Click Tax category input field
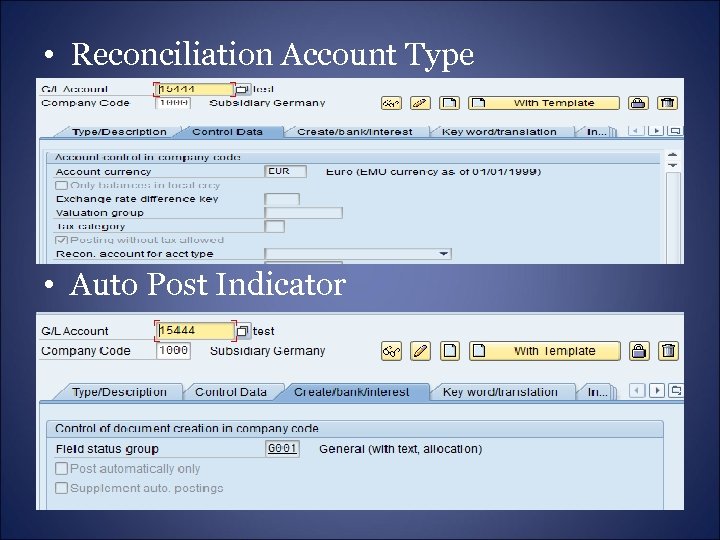This screenshot has width=720, height=540. coord(275,226)
